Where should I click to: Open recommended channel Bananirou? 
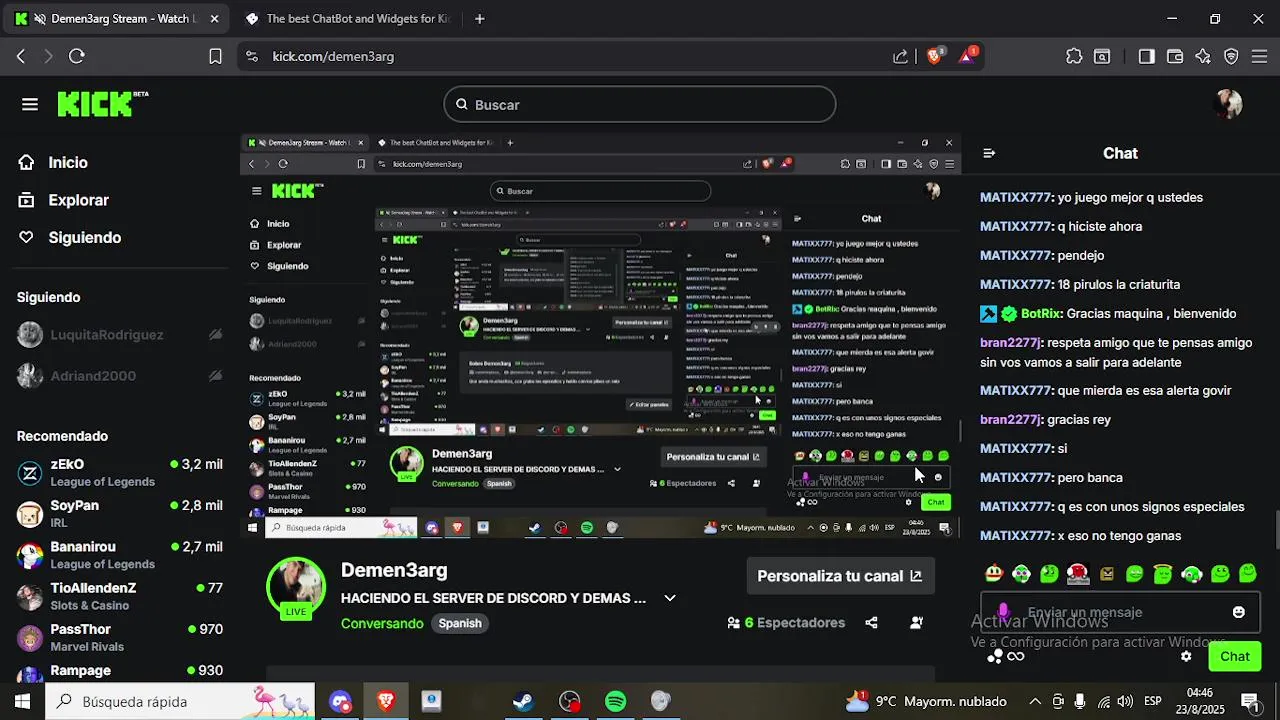[120, 555]
